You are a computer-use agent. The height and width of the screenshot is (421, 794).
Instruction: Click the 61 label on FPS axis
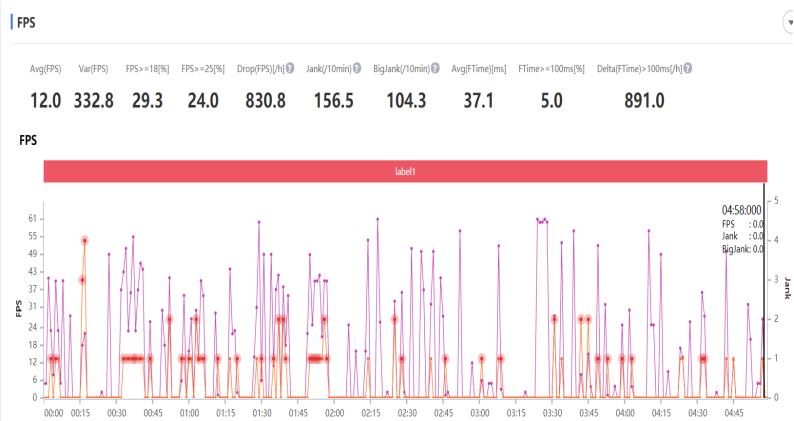[33, 218]
